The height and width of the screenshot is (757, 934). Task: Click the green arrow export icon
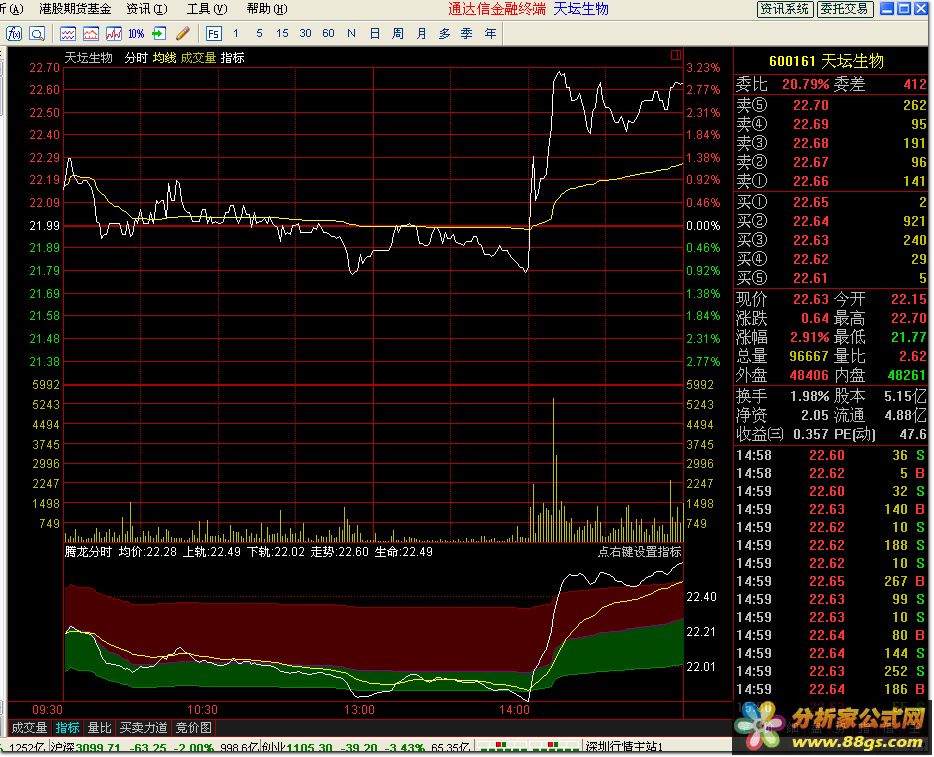click(x=159, y=34)
